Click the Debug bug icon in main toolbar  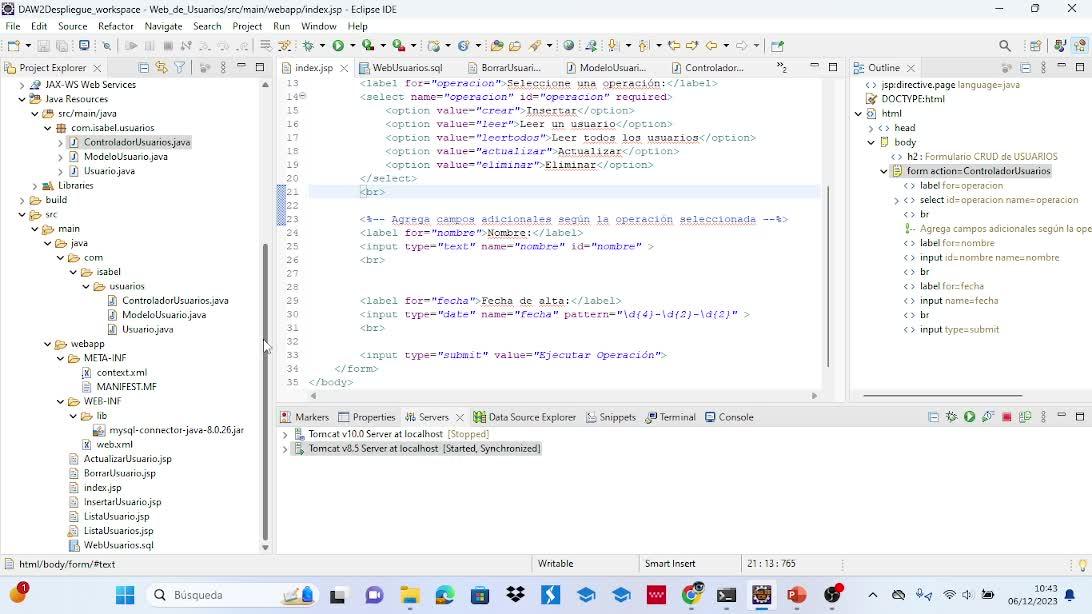tap(308, 45)
